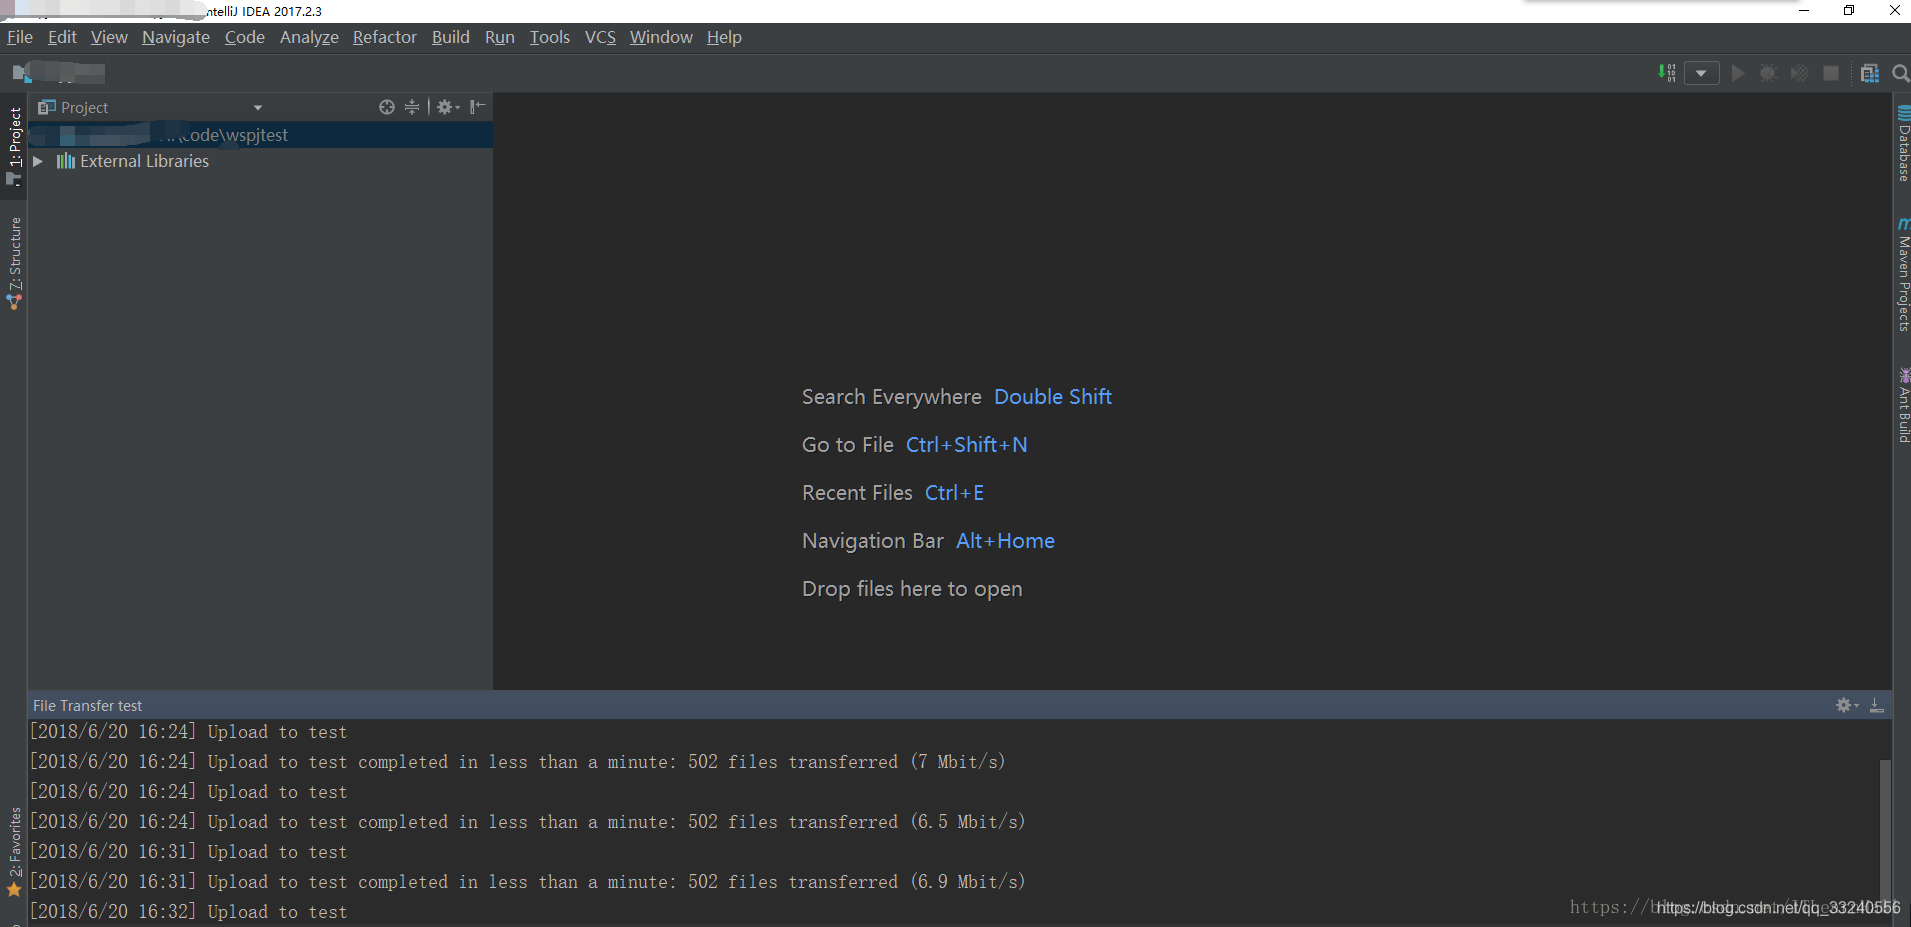The image size is (1911, 927).
Task: Hide the Project panel with the arrow icon
Action: click(478, 107)
